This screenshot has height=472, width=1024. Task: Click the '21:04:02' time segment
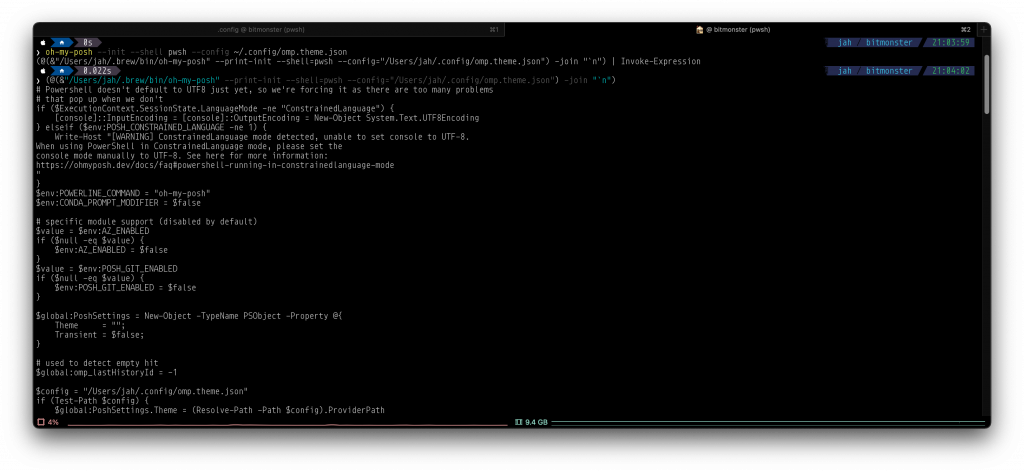tap(949, 71)
